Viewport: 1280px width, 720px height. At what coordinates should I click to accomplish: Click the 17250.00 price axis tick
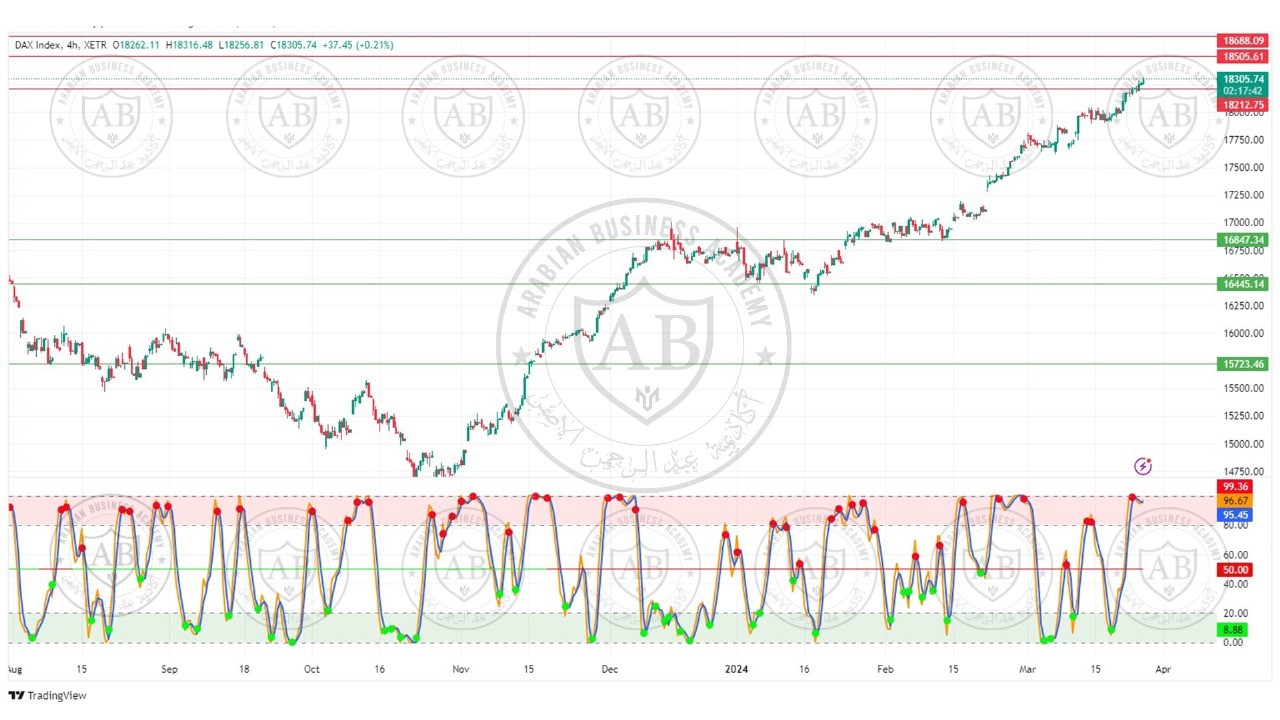point(1243,196)
